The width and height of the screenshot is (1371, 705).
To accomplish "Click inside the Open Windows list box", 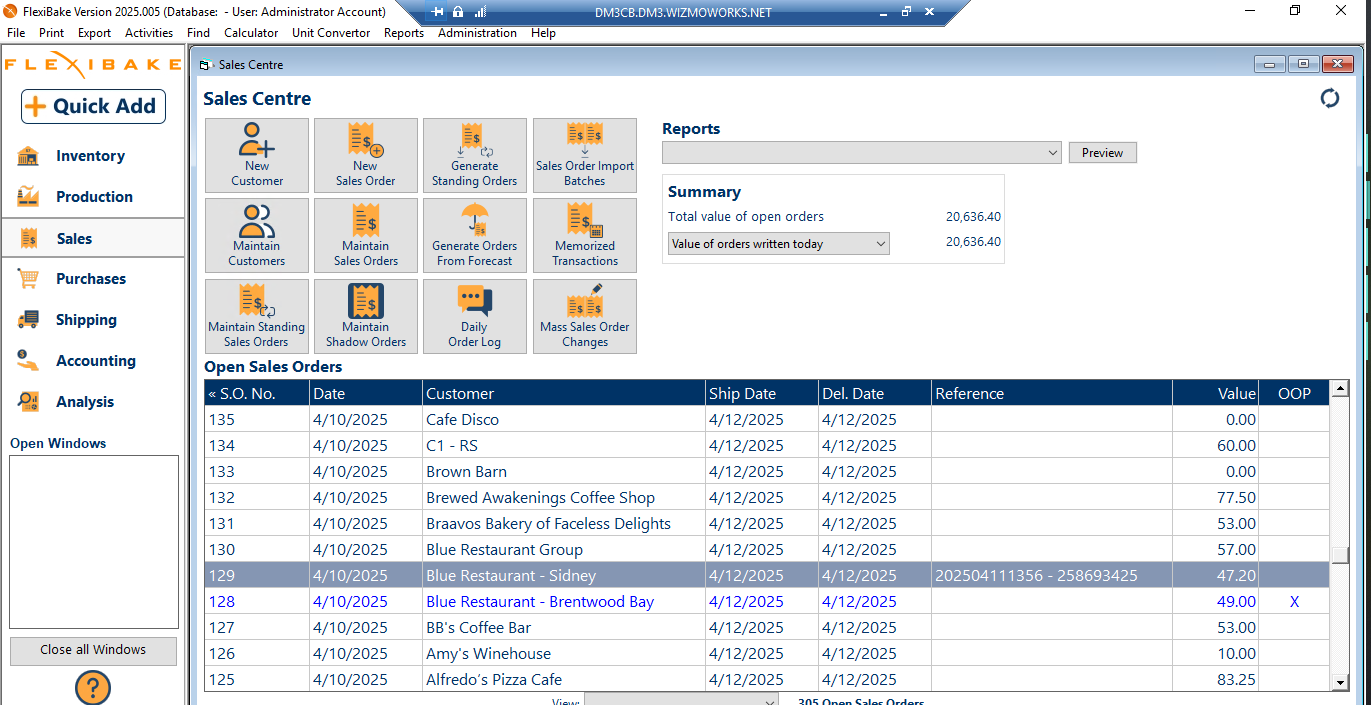I will tap(94, 542).
